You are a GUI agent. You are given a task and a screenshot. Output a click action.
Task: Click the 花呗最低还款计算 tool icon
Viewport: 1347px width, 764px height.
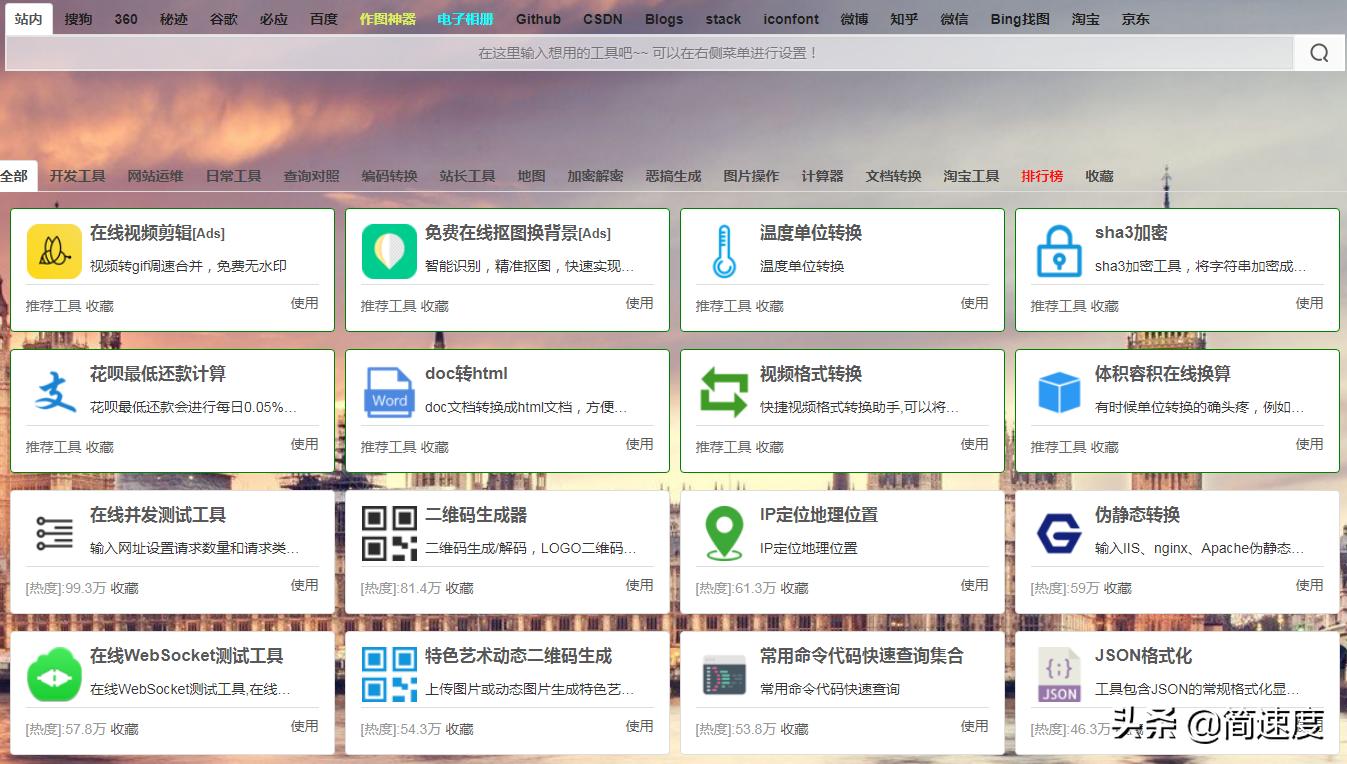(x=54, y=393)
